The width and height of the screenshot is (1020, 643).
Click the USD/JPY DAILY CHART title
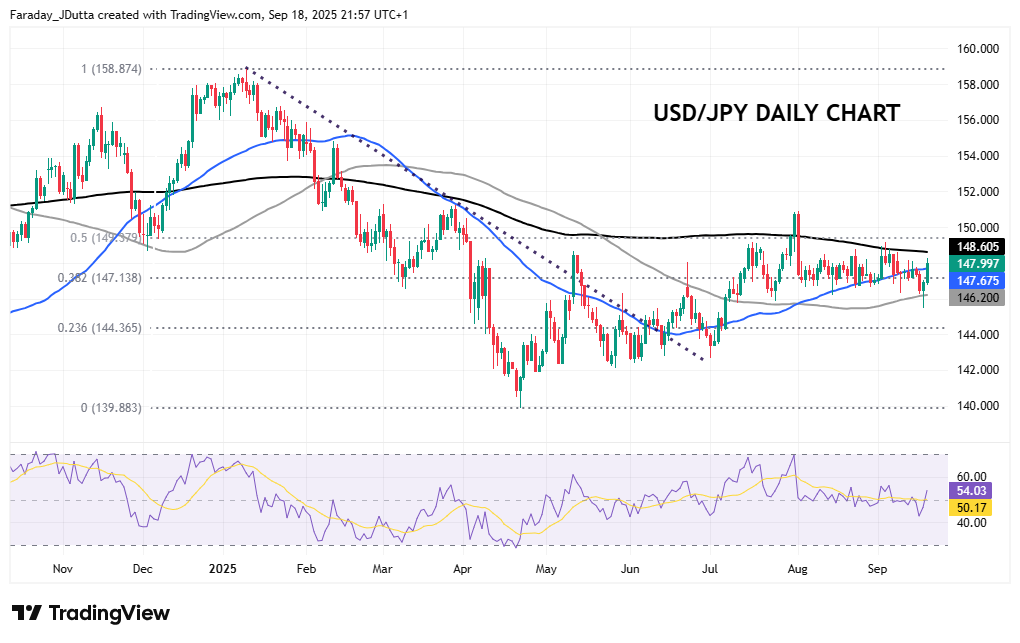pos(776,113)
